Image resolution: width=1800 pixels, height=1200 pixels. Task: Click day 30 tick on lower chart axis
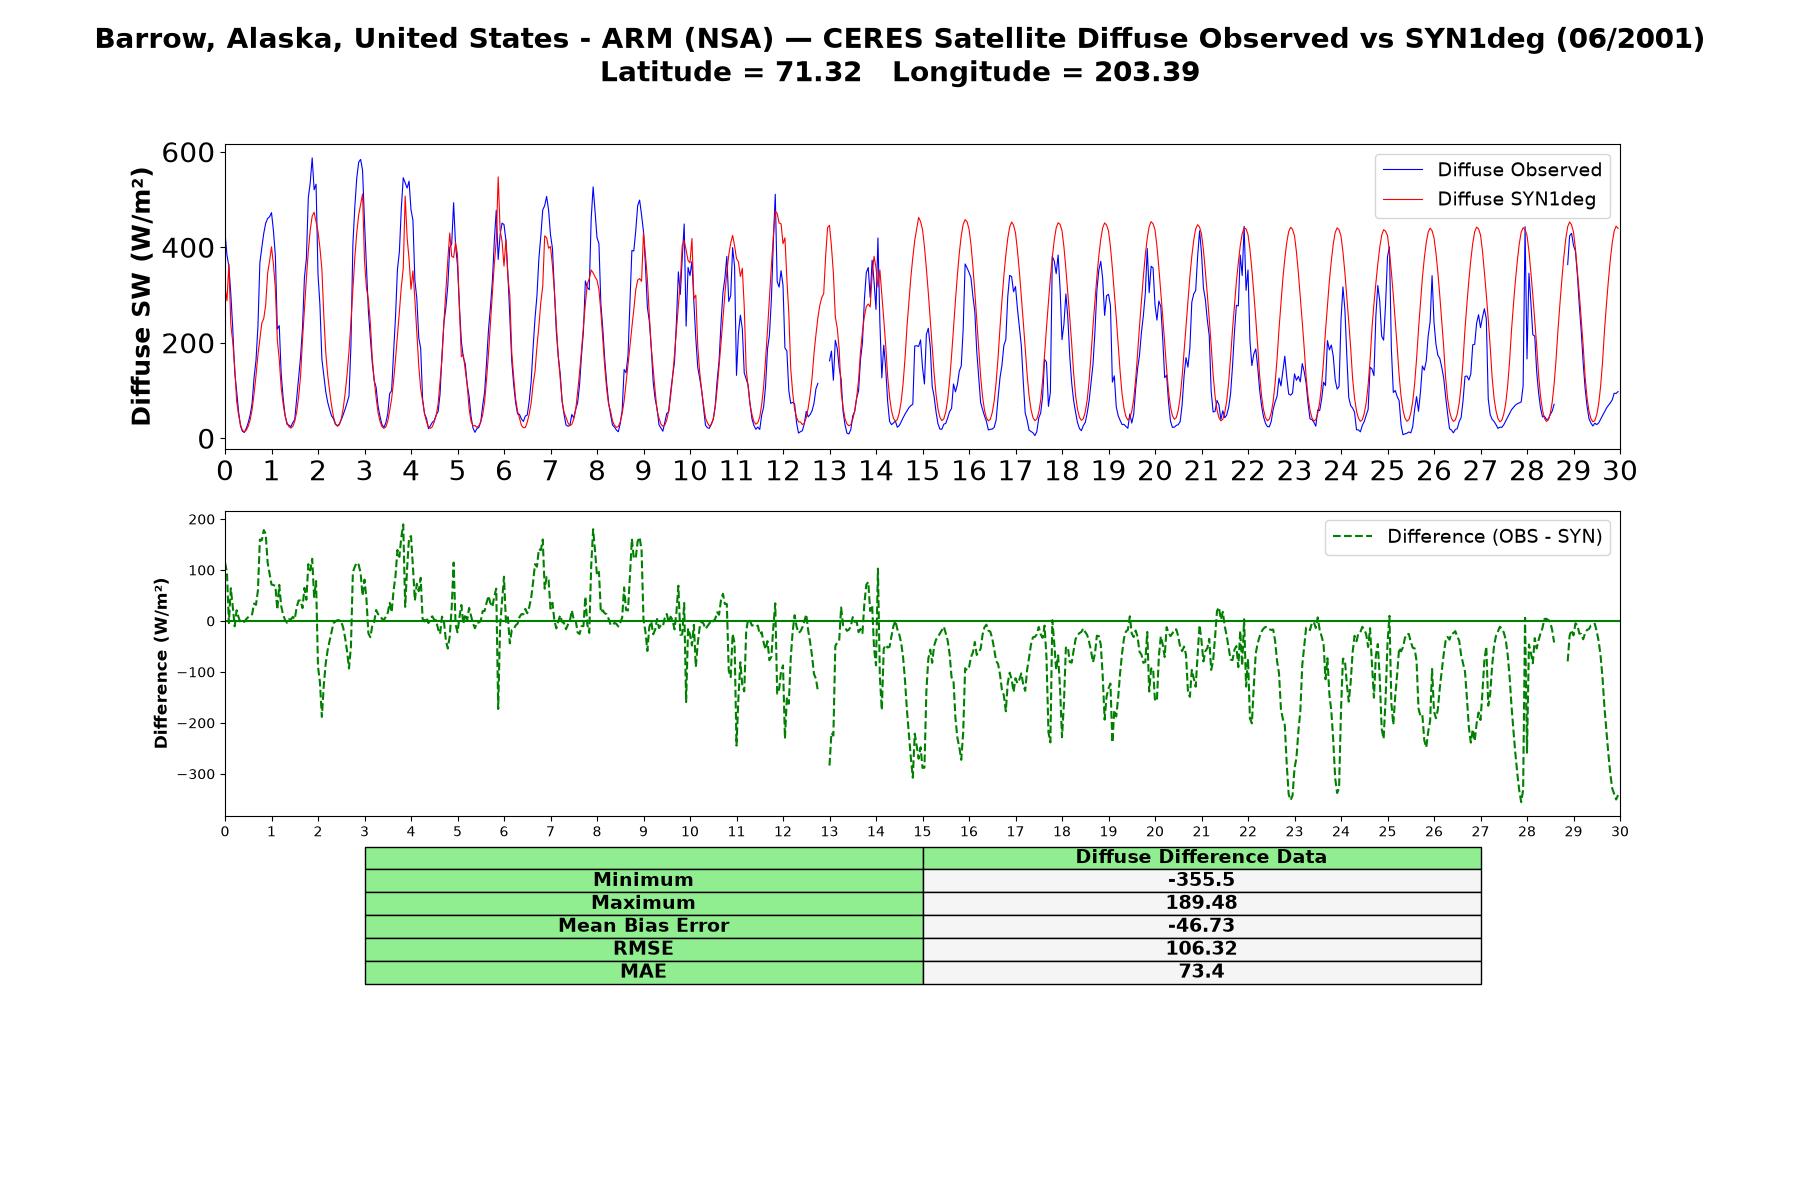coord(1619,832)
